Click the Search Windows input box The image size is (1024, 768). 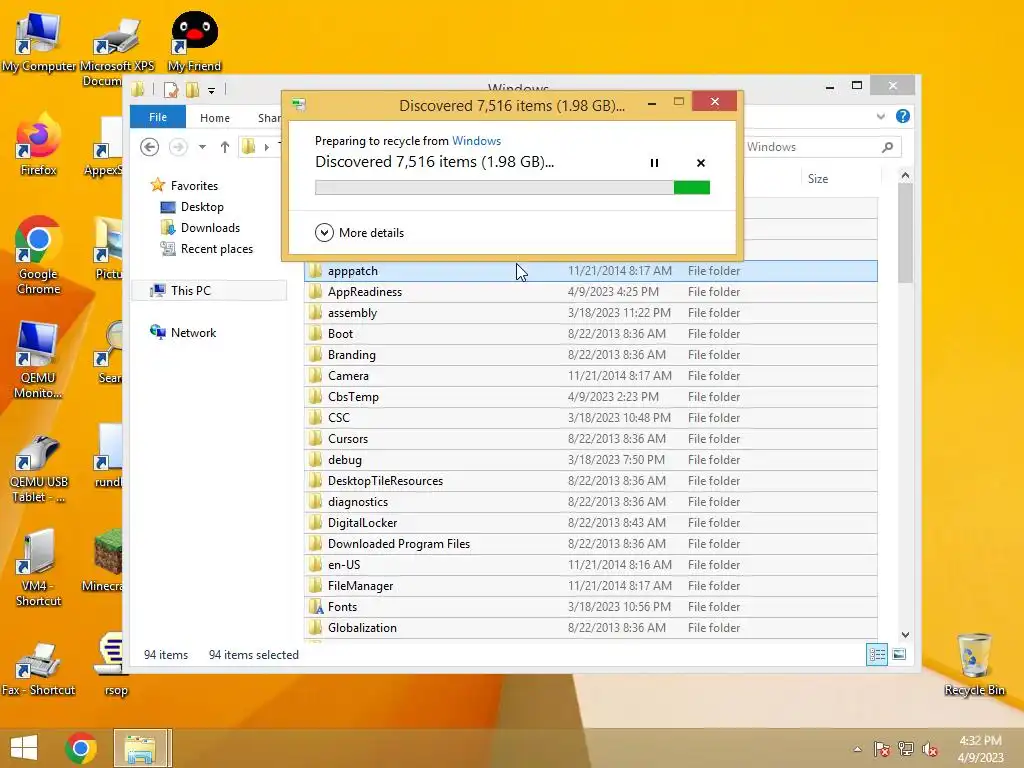click(x=810, y=147)
